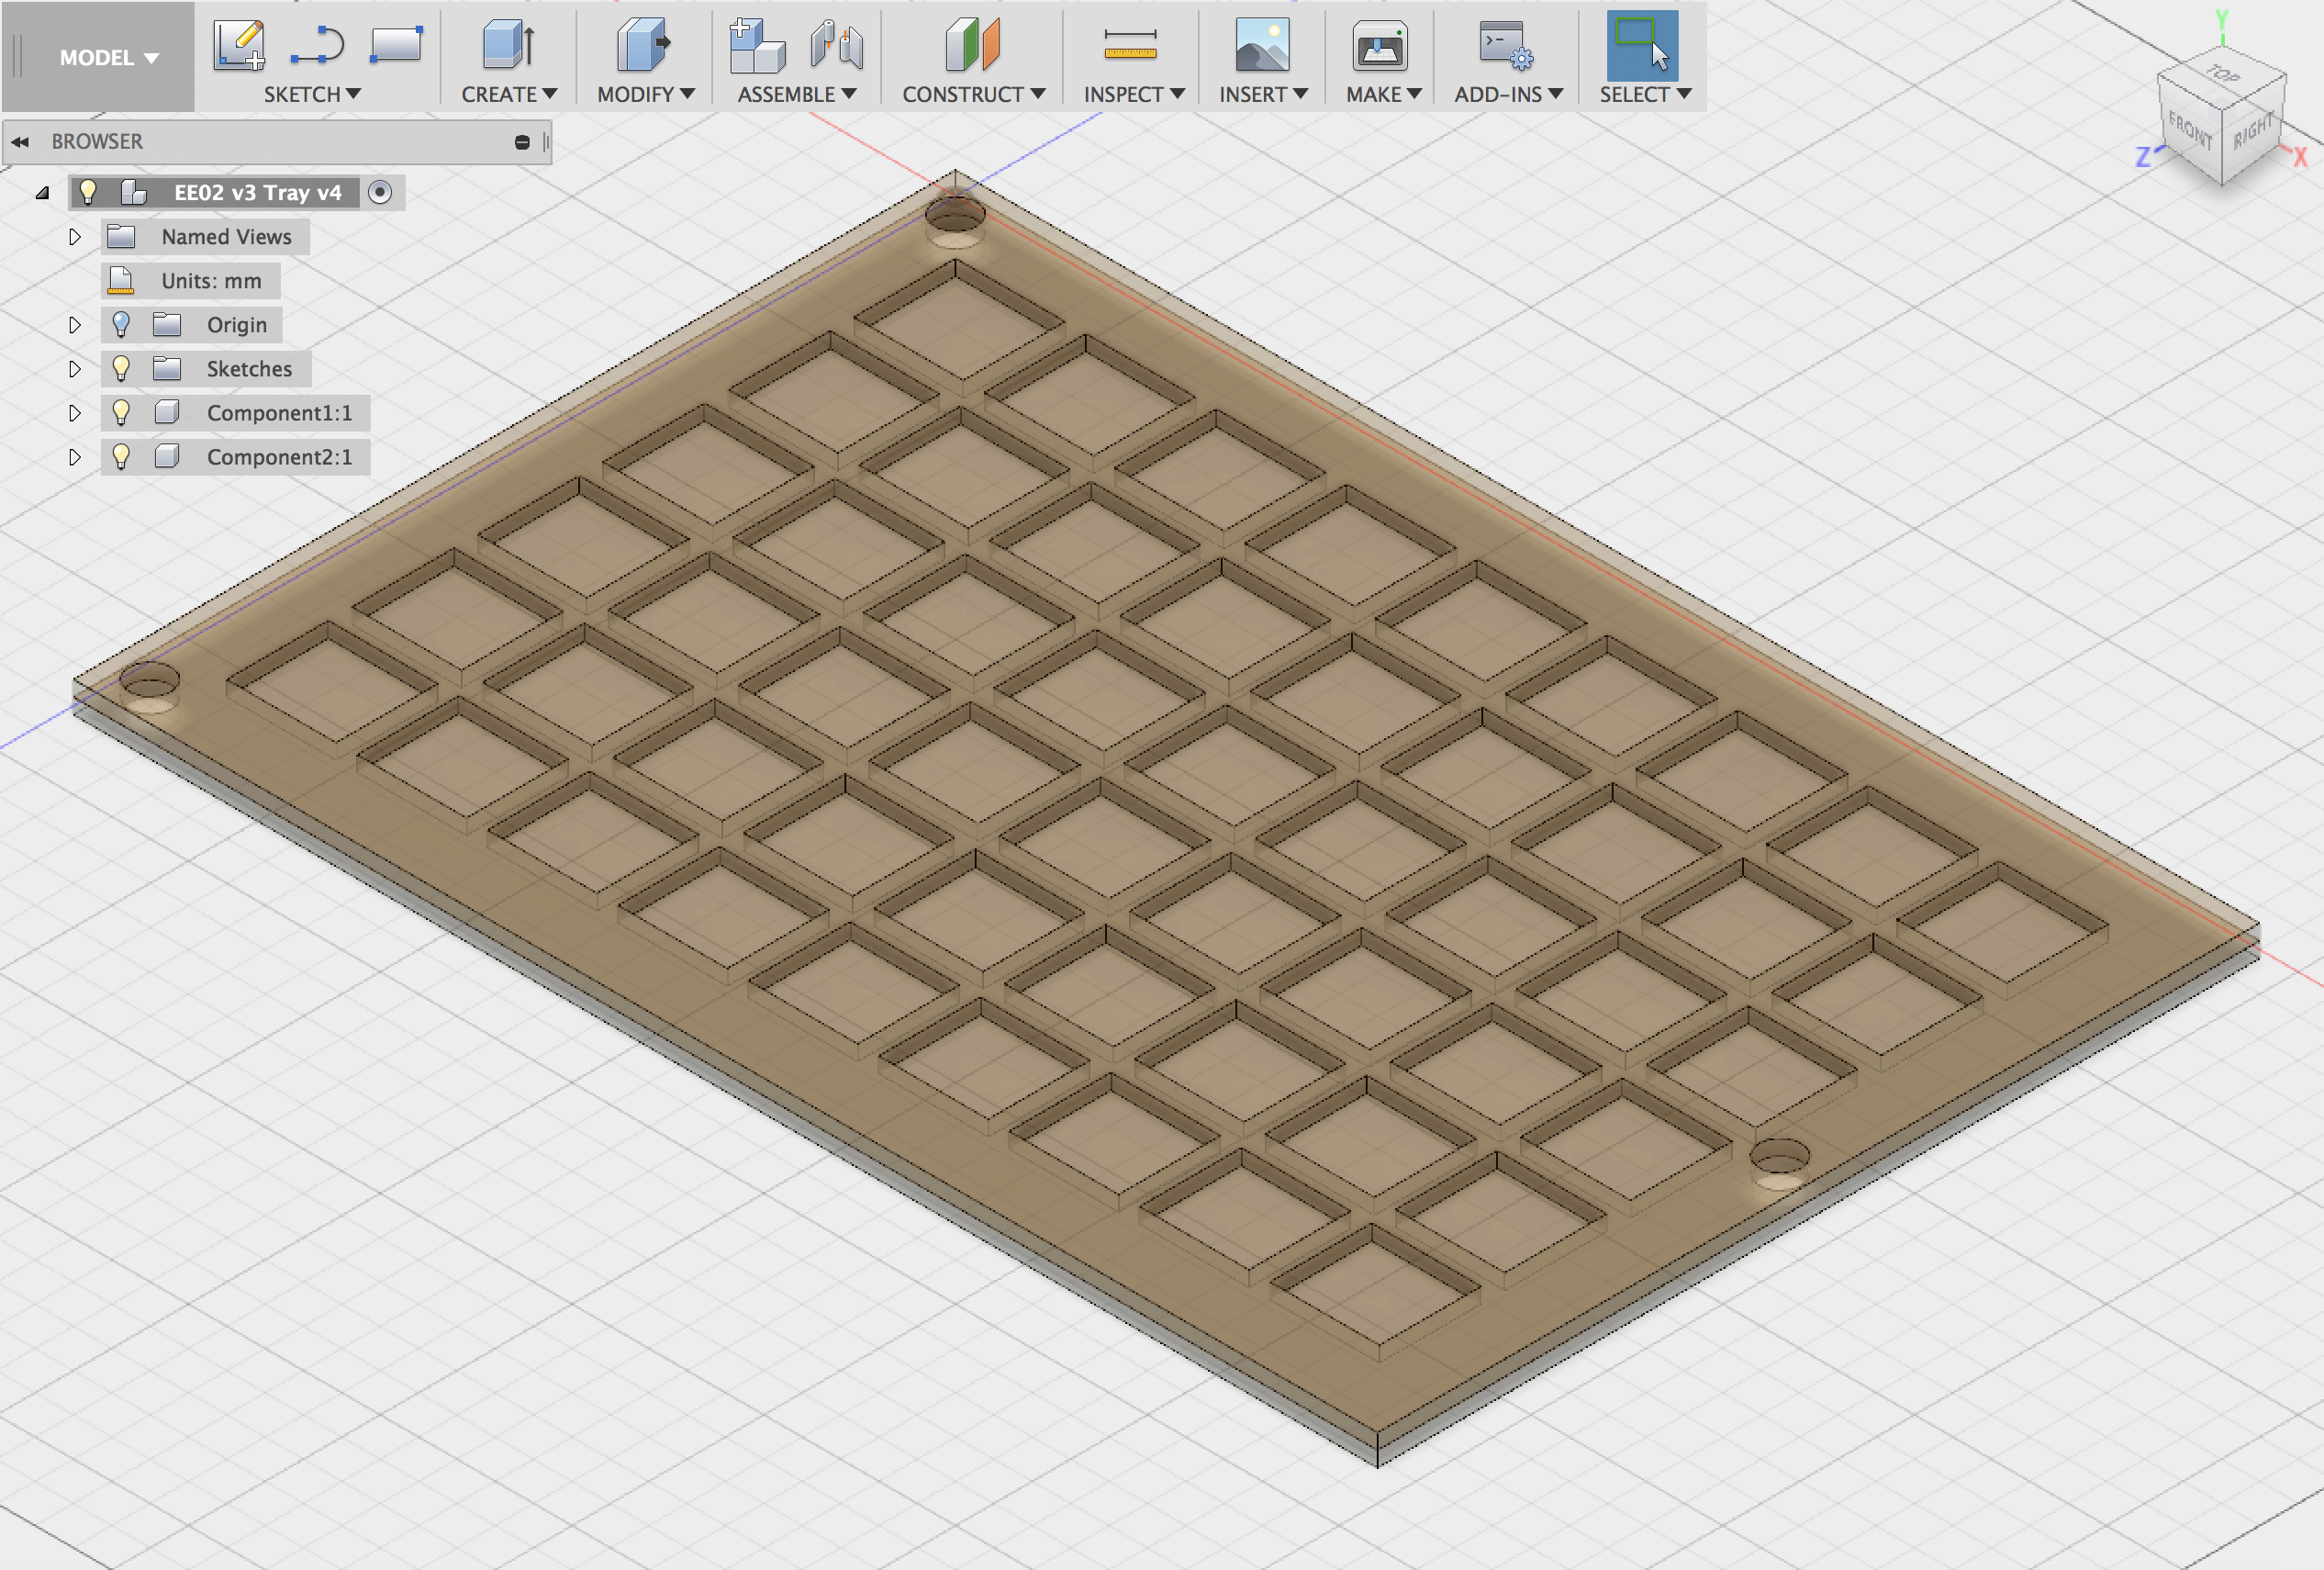Toggle visibility of Sketches folder
Image resolution: width=2324 pixels, height=1570 pixels.
[x=121, y=366]
